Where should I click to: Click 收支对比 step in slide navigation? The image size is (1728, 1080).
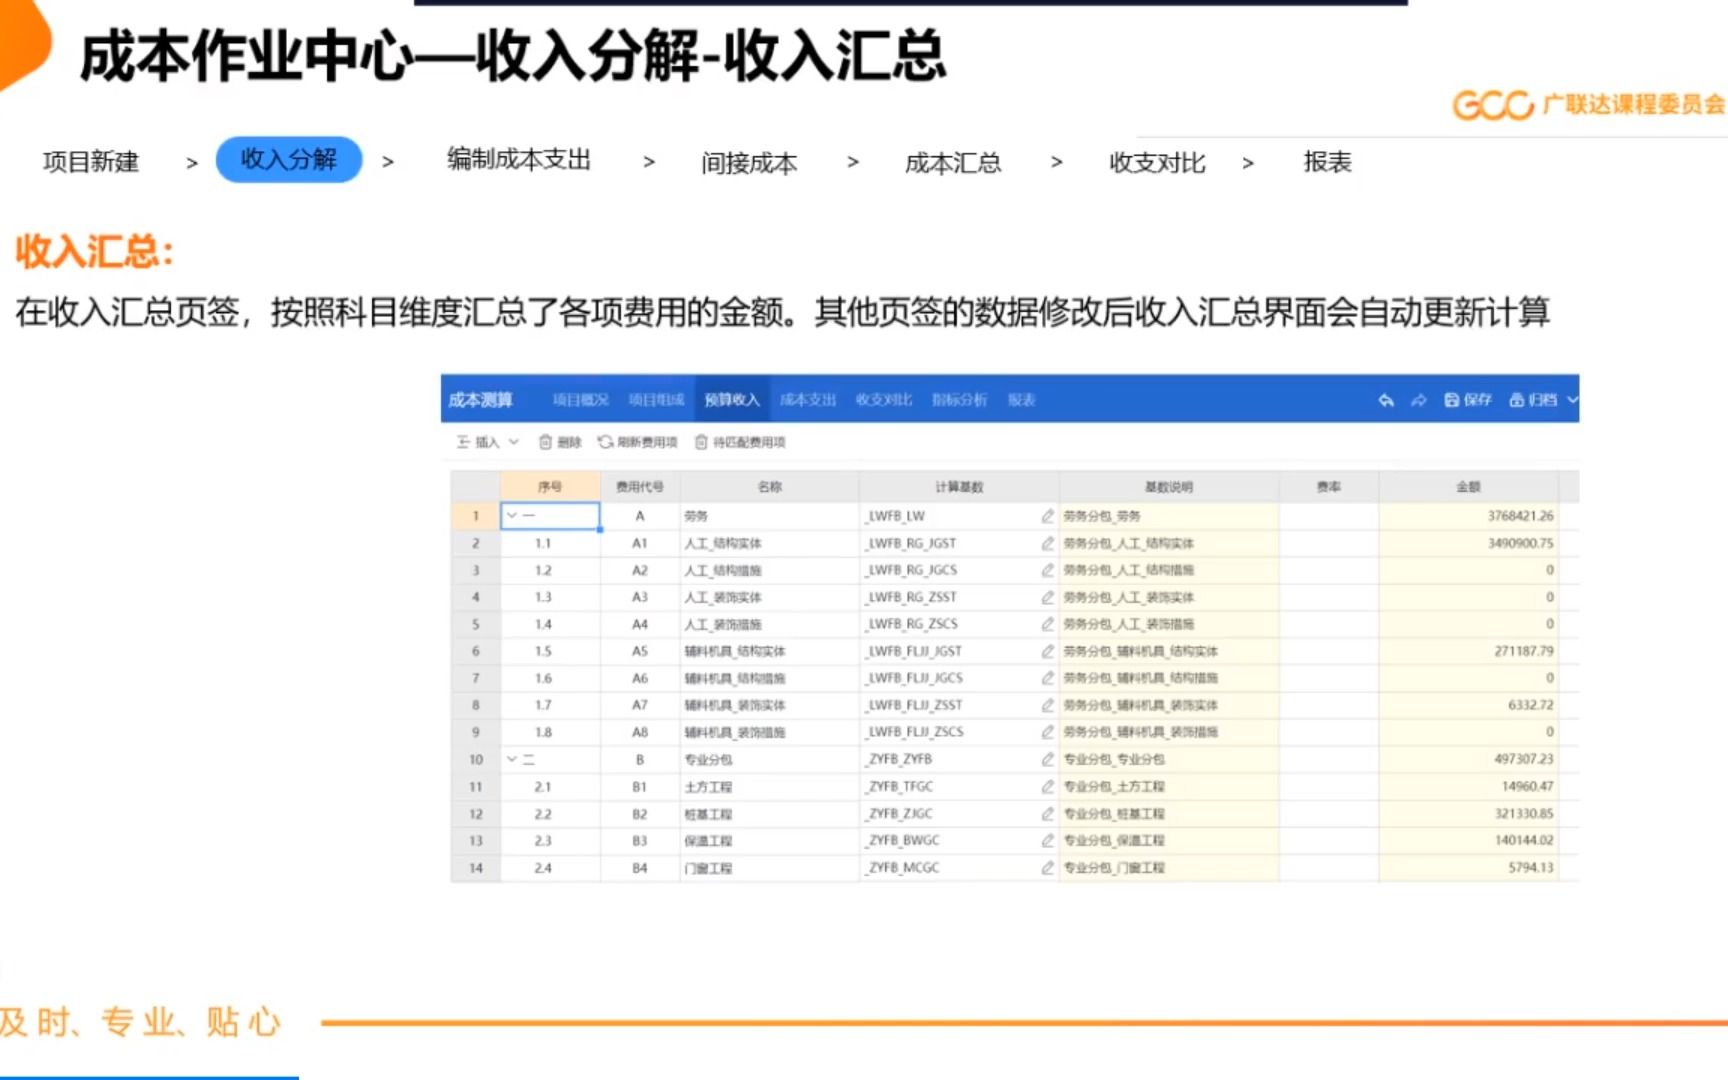(1157, 162)
